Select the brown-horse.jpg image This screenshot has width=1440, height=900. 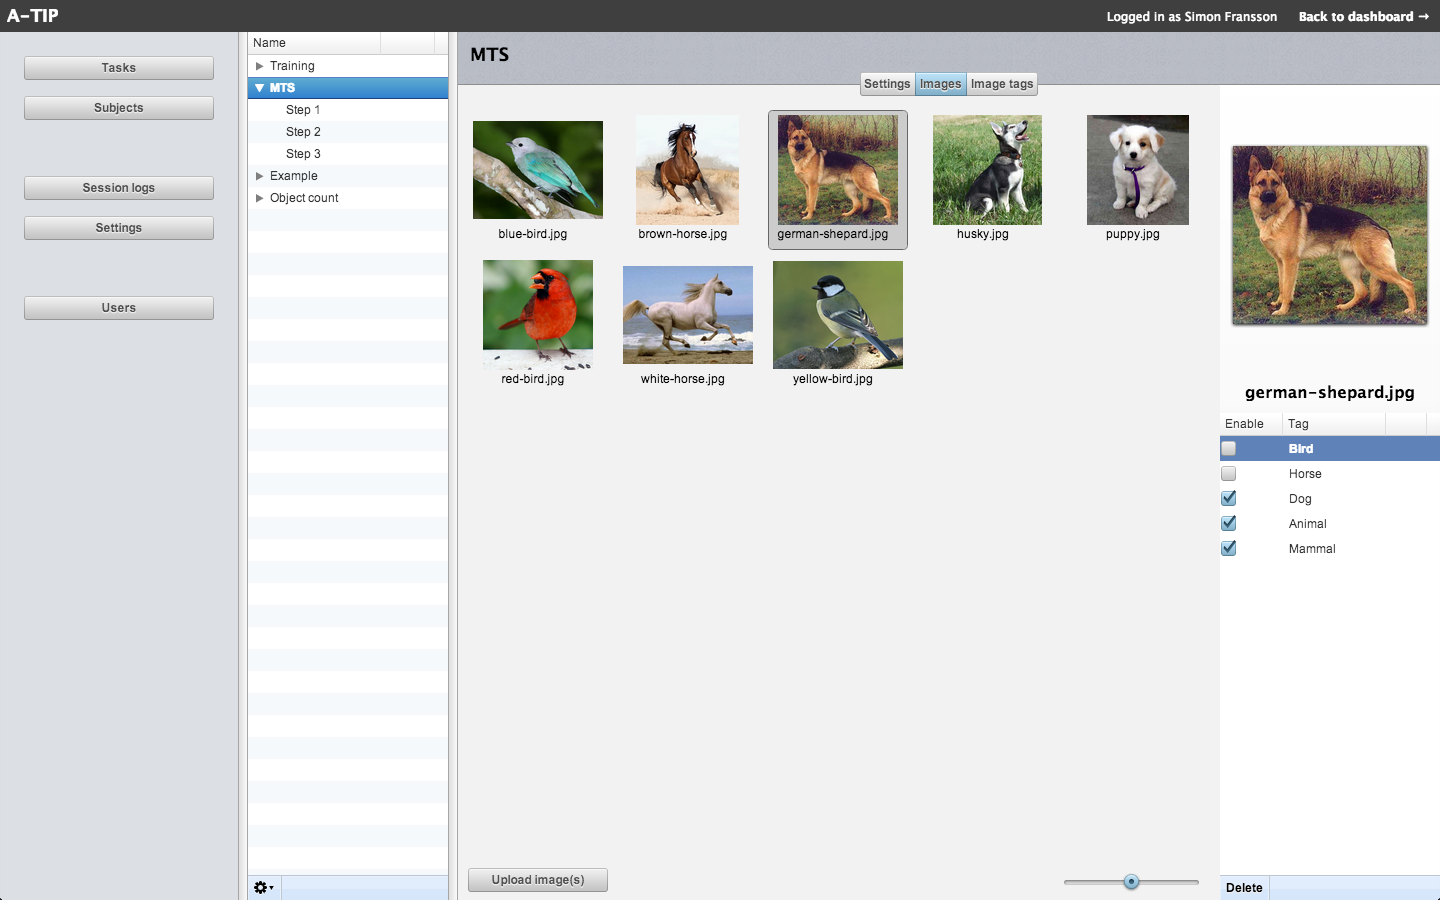(687, 170)
